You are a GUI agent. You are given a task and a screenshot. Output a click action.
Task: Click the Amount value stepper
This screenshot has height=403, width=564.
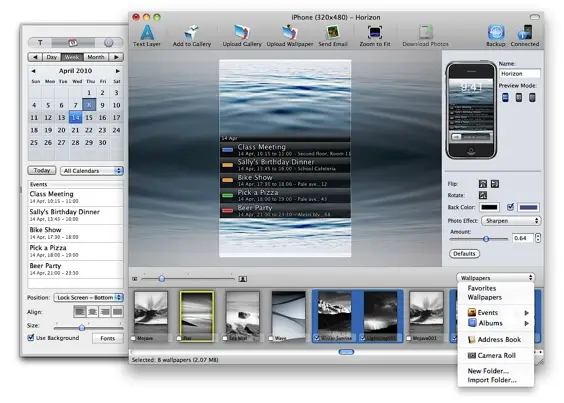538,238
